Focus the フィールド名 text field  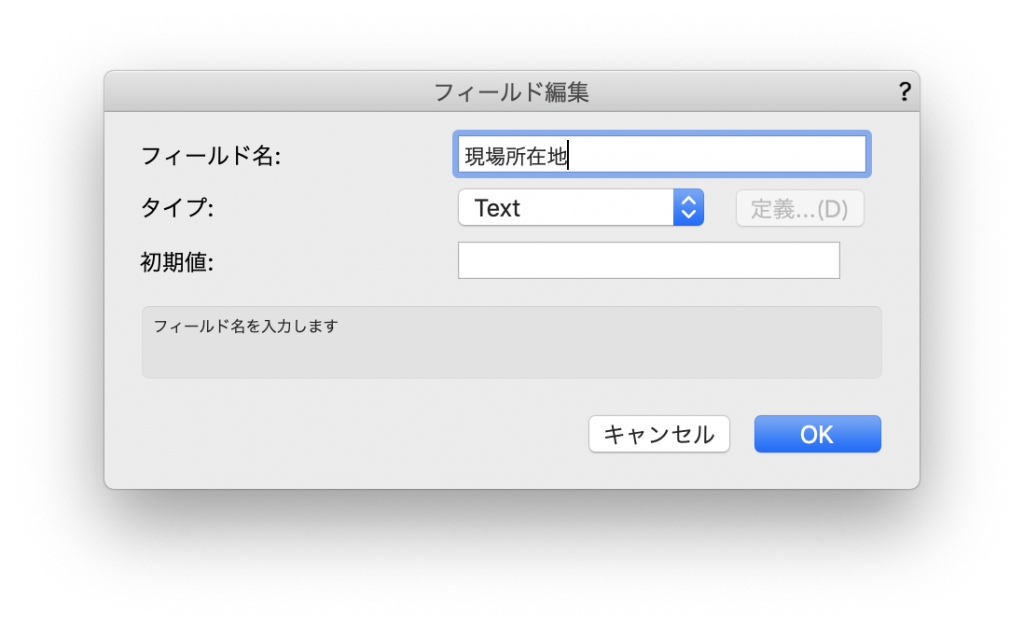662,155
